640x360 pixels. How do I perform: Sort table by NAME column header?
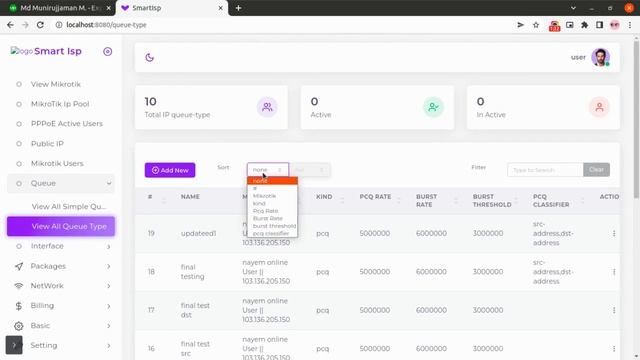pyautogui.click(x=190, y=197)
